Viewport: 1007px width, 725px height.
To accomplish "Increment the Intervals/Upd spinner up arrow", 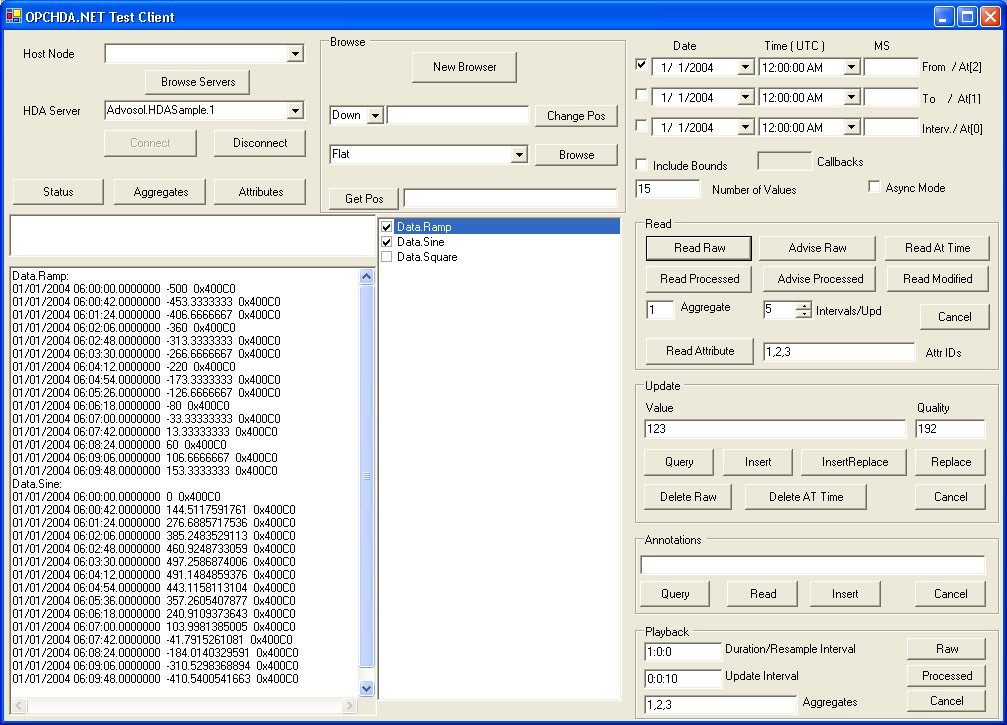I will pyautogui.click(x=803, y=306).
